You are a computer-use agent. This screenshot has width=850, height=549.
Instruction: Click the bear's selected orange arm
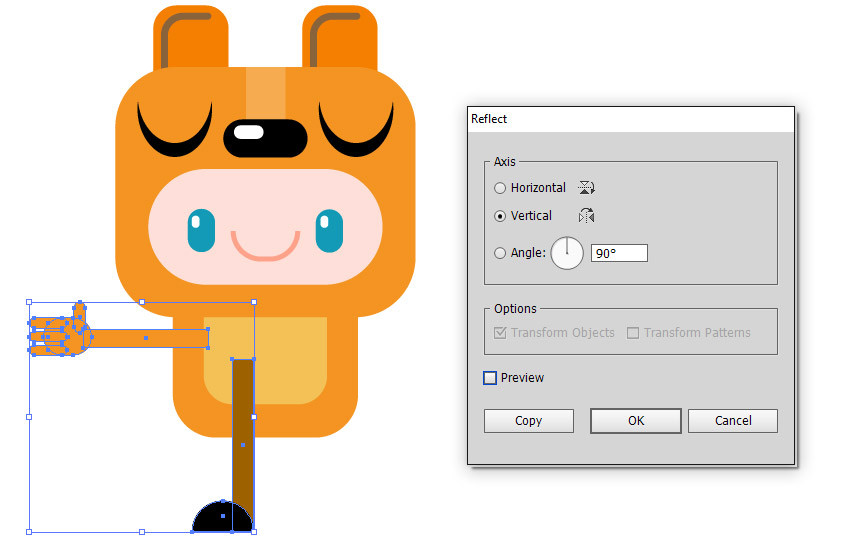pyautogui.click(x=146, y=338)
